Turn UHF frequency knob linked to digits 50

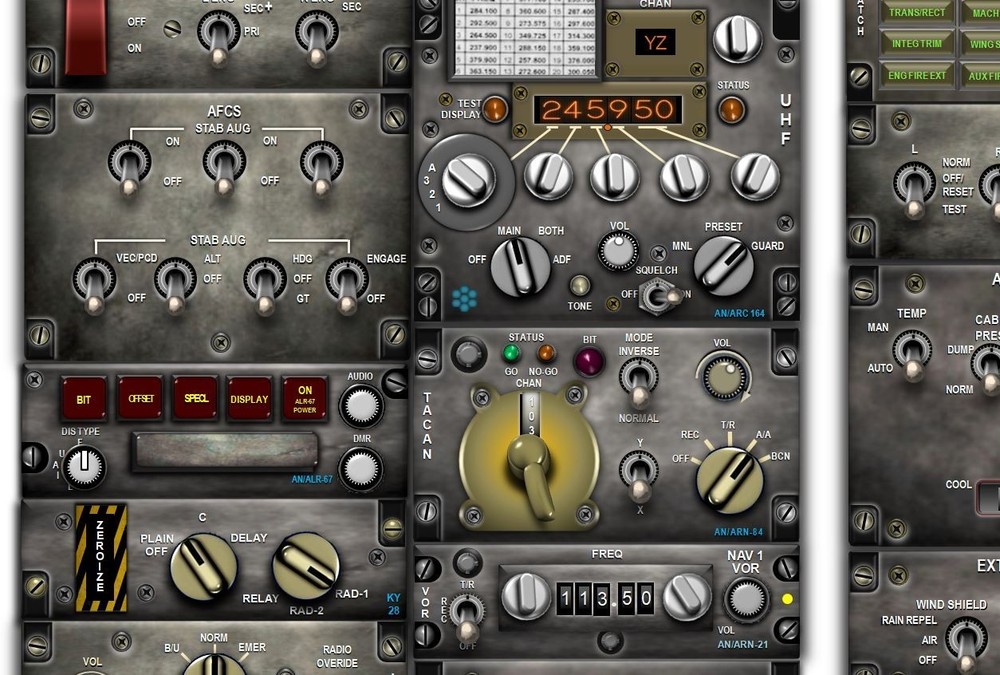coord(754,176)
